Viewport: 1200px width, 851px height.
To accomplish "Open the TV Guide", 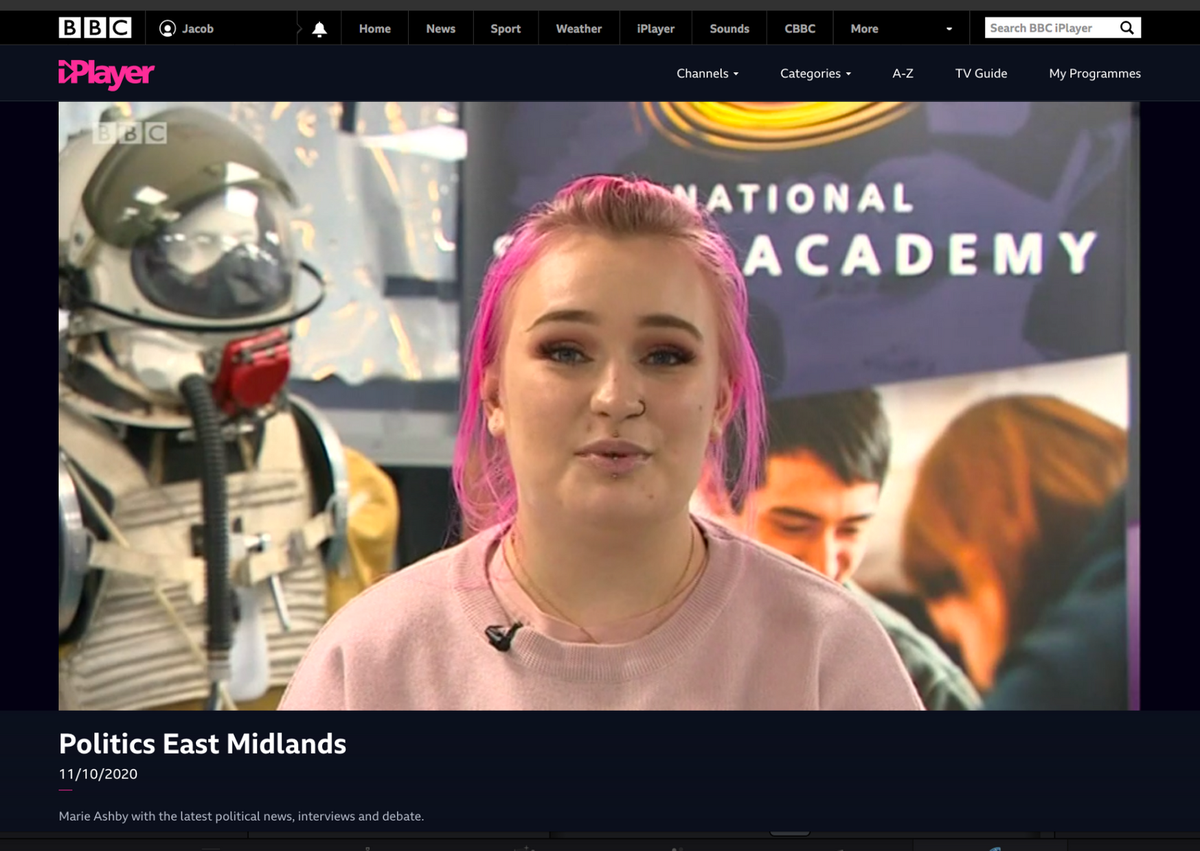I will point(981,73).
